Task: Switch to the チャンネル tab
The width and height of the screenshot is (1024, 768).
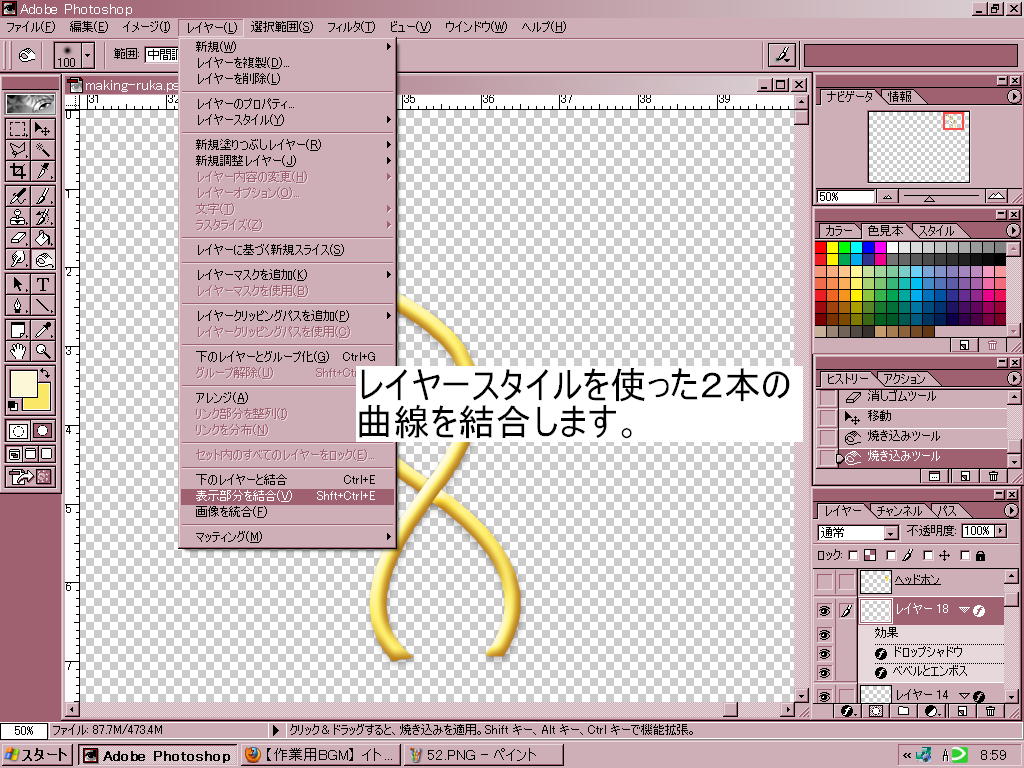Action: pyautogui.click(x=899, y=511)
